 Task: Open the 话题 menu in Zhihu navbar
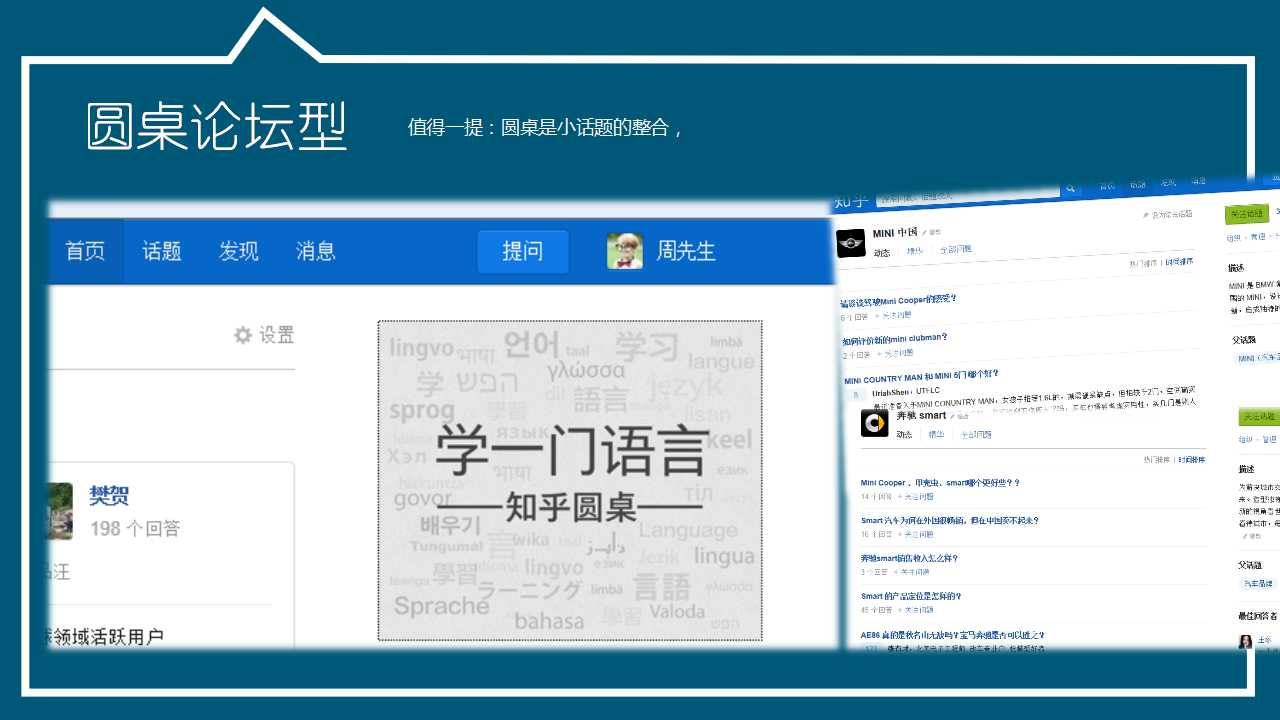(162, 252)
